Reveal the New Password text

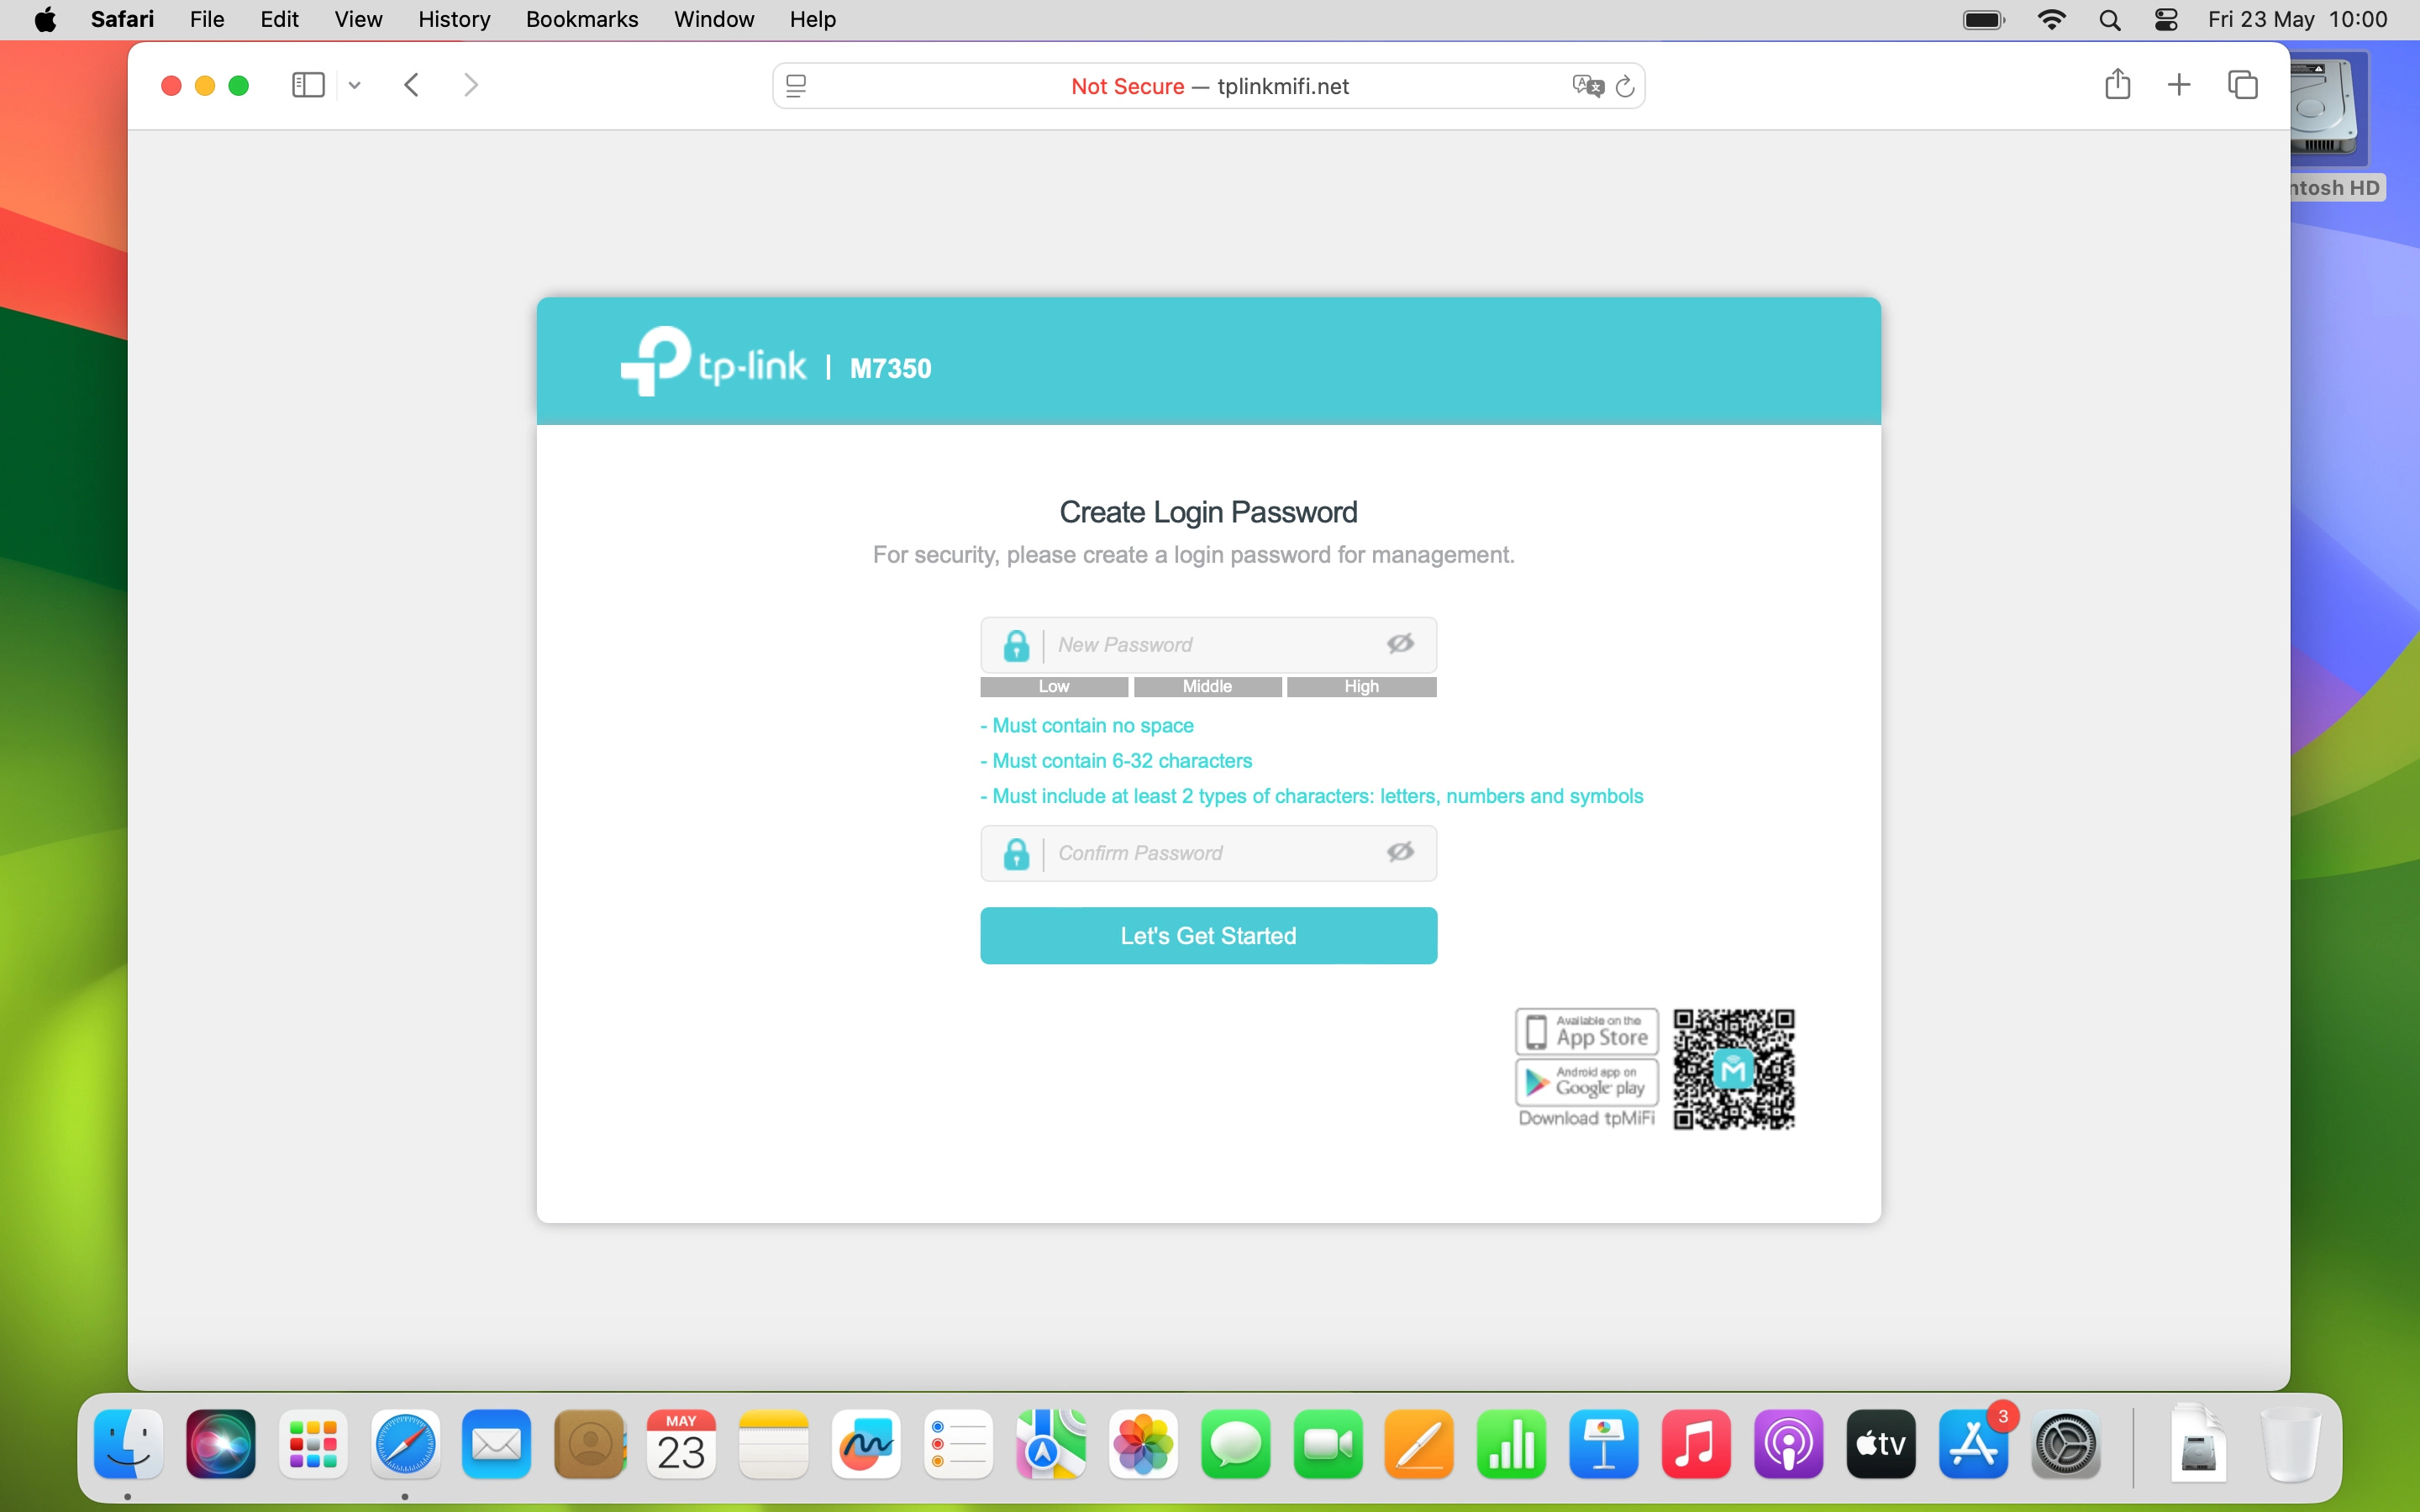coord(1400,643)
